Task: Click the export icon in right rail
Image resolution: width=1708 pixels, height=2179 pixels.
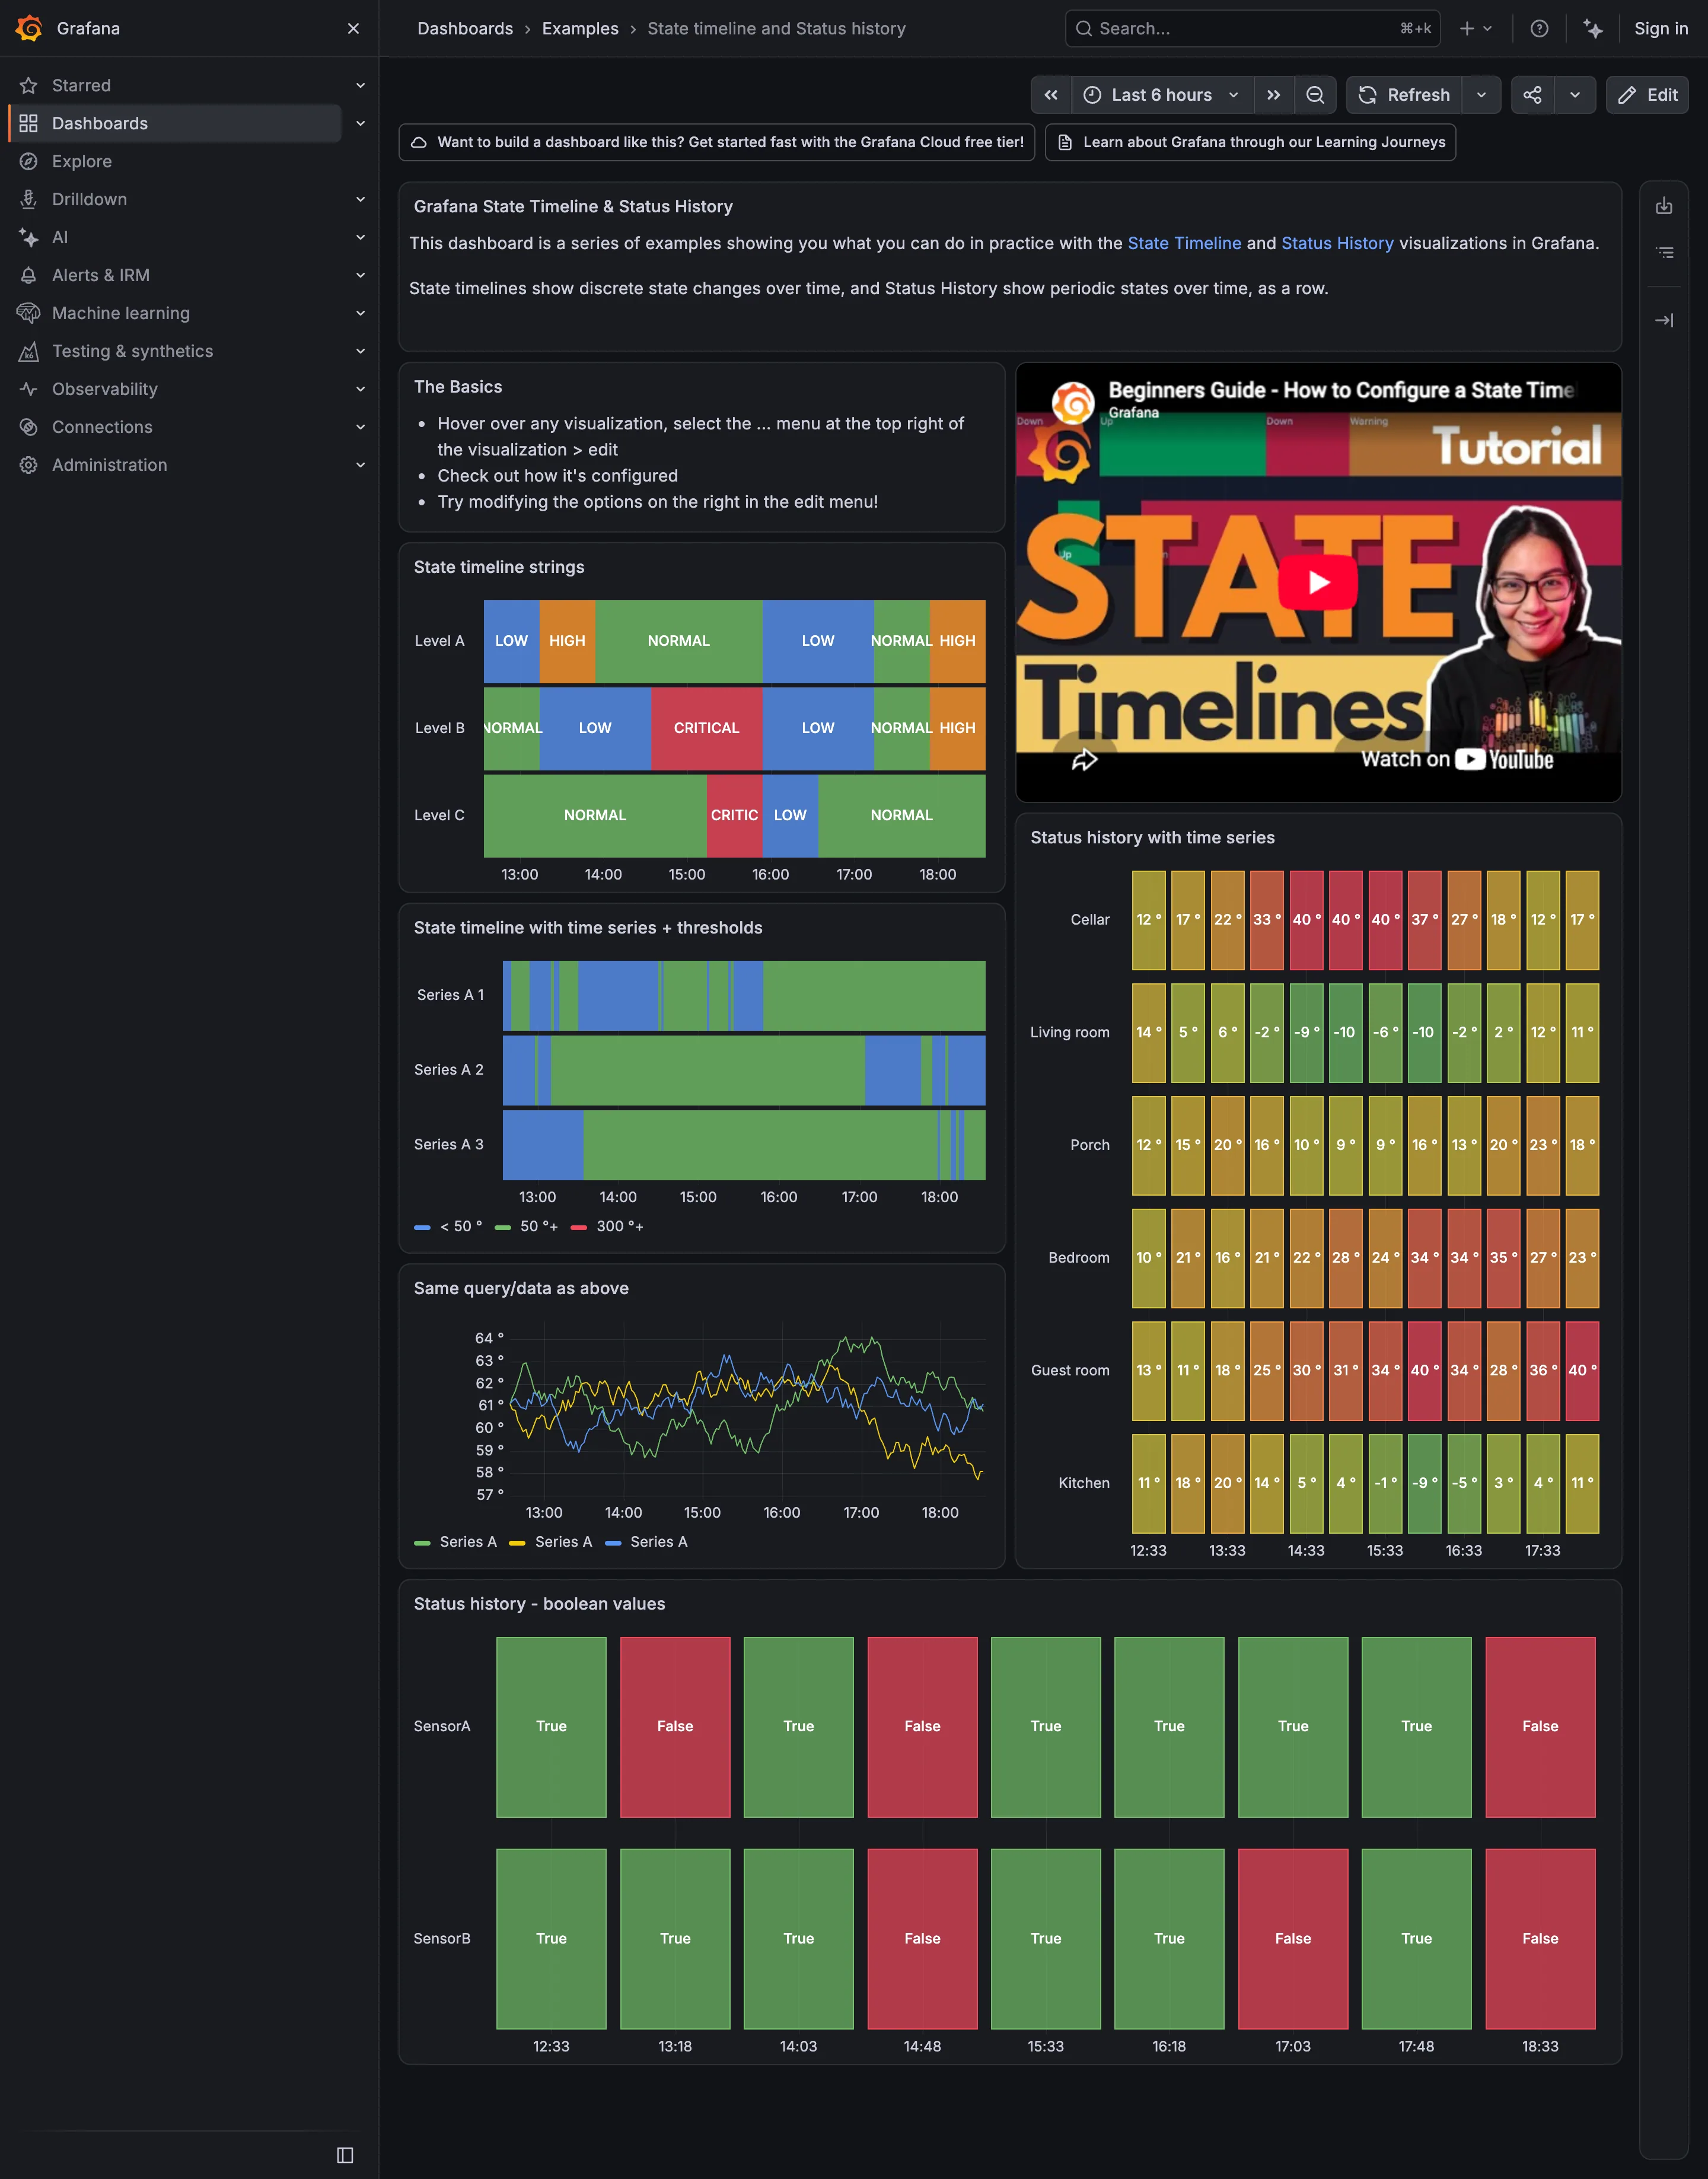Action: click(1664, 206)
